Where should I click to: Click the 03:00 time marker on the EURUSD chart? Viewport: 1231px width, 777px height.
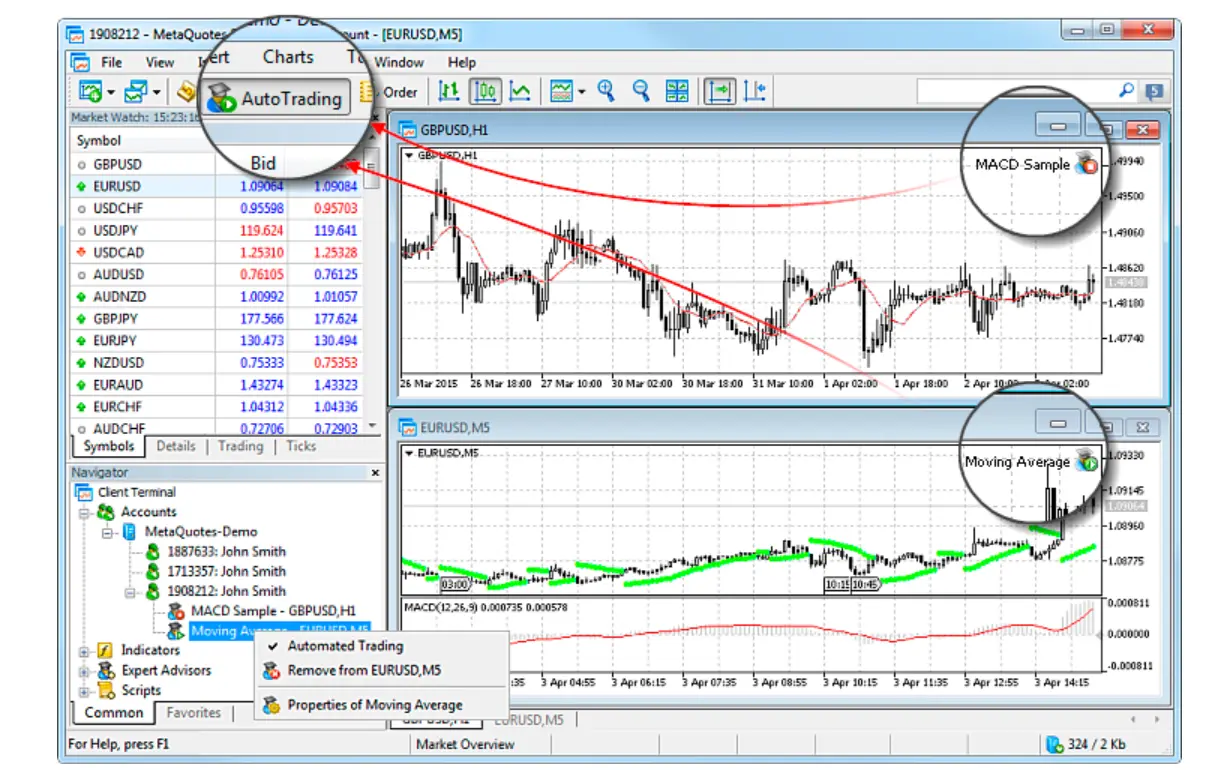click(x=455, y=583)
